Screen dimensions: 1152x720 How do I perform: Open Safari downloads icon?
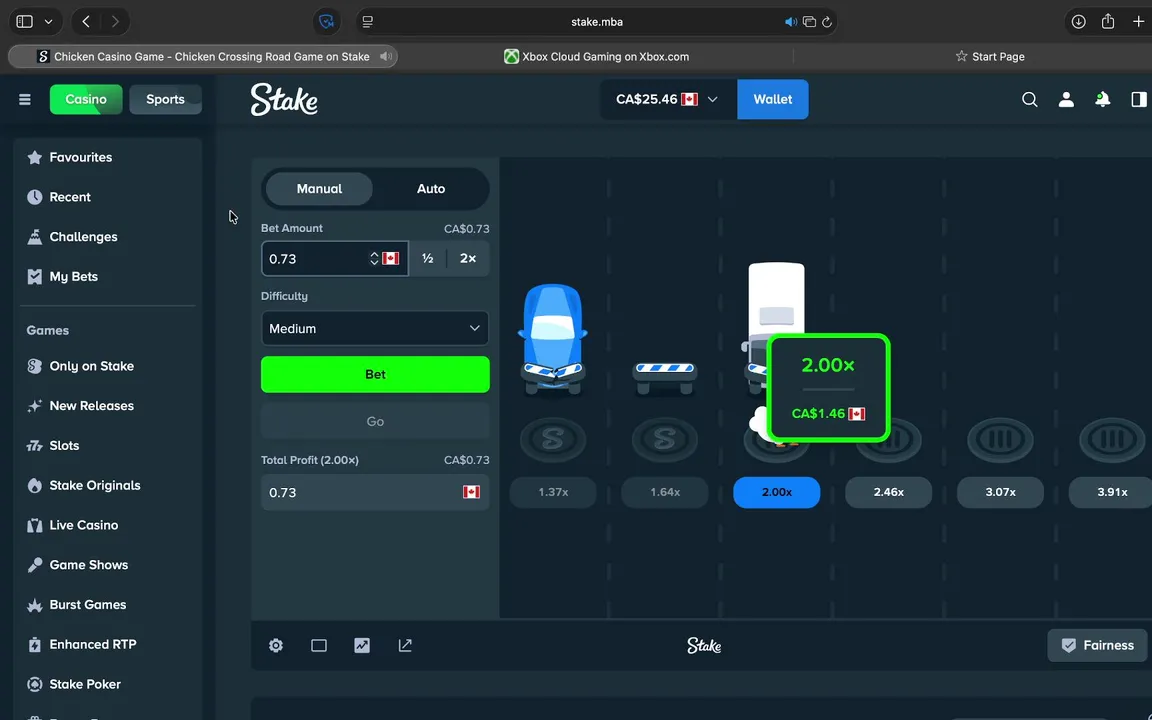[x=1078, y=21]
